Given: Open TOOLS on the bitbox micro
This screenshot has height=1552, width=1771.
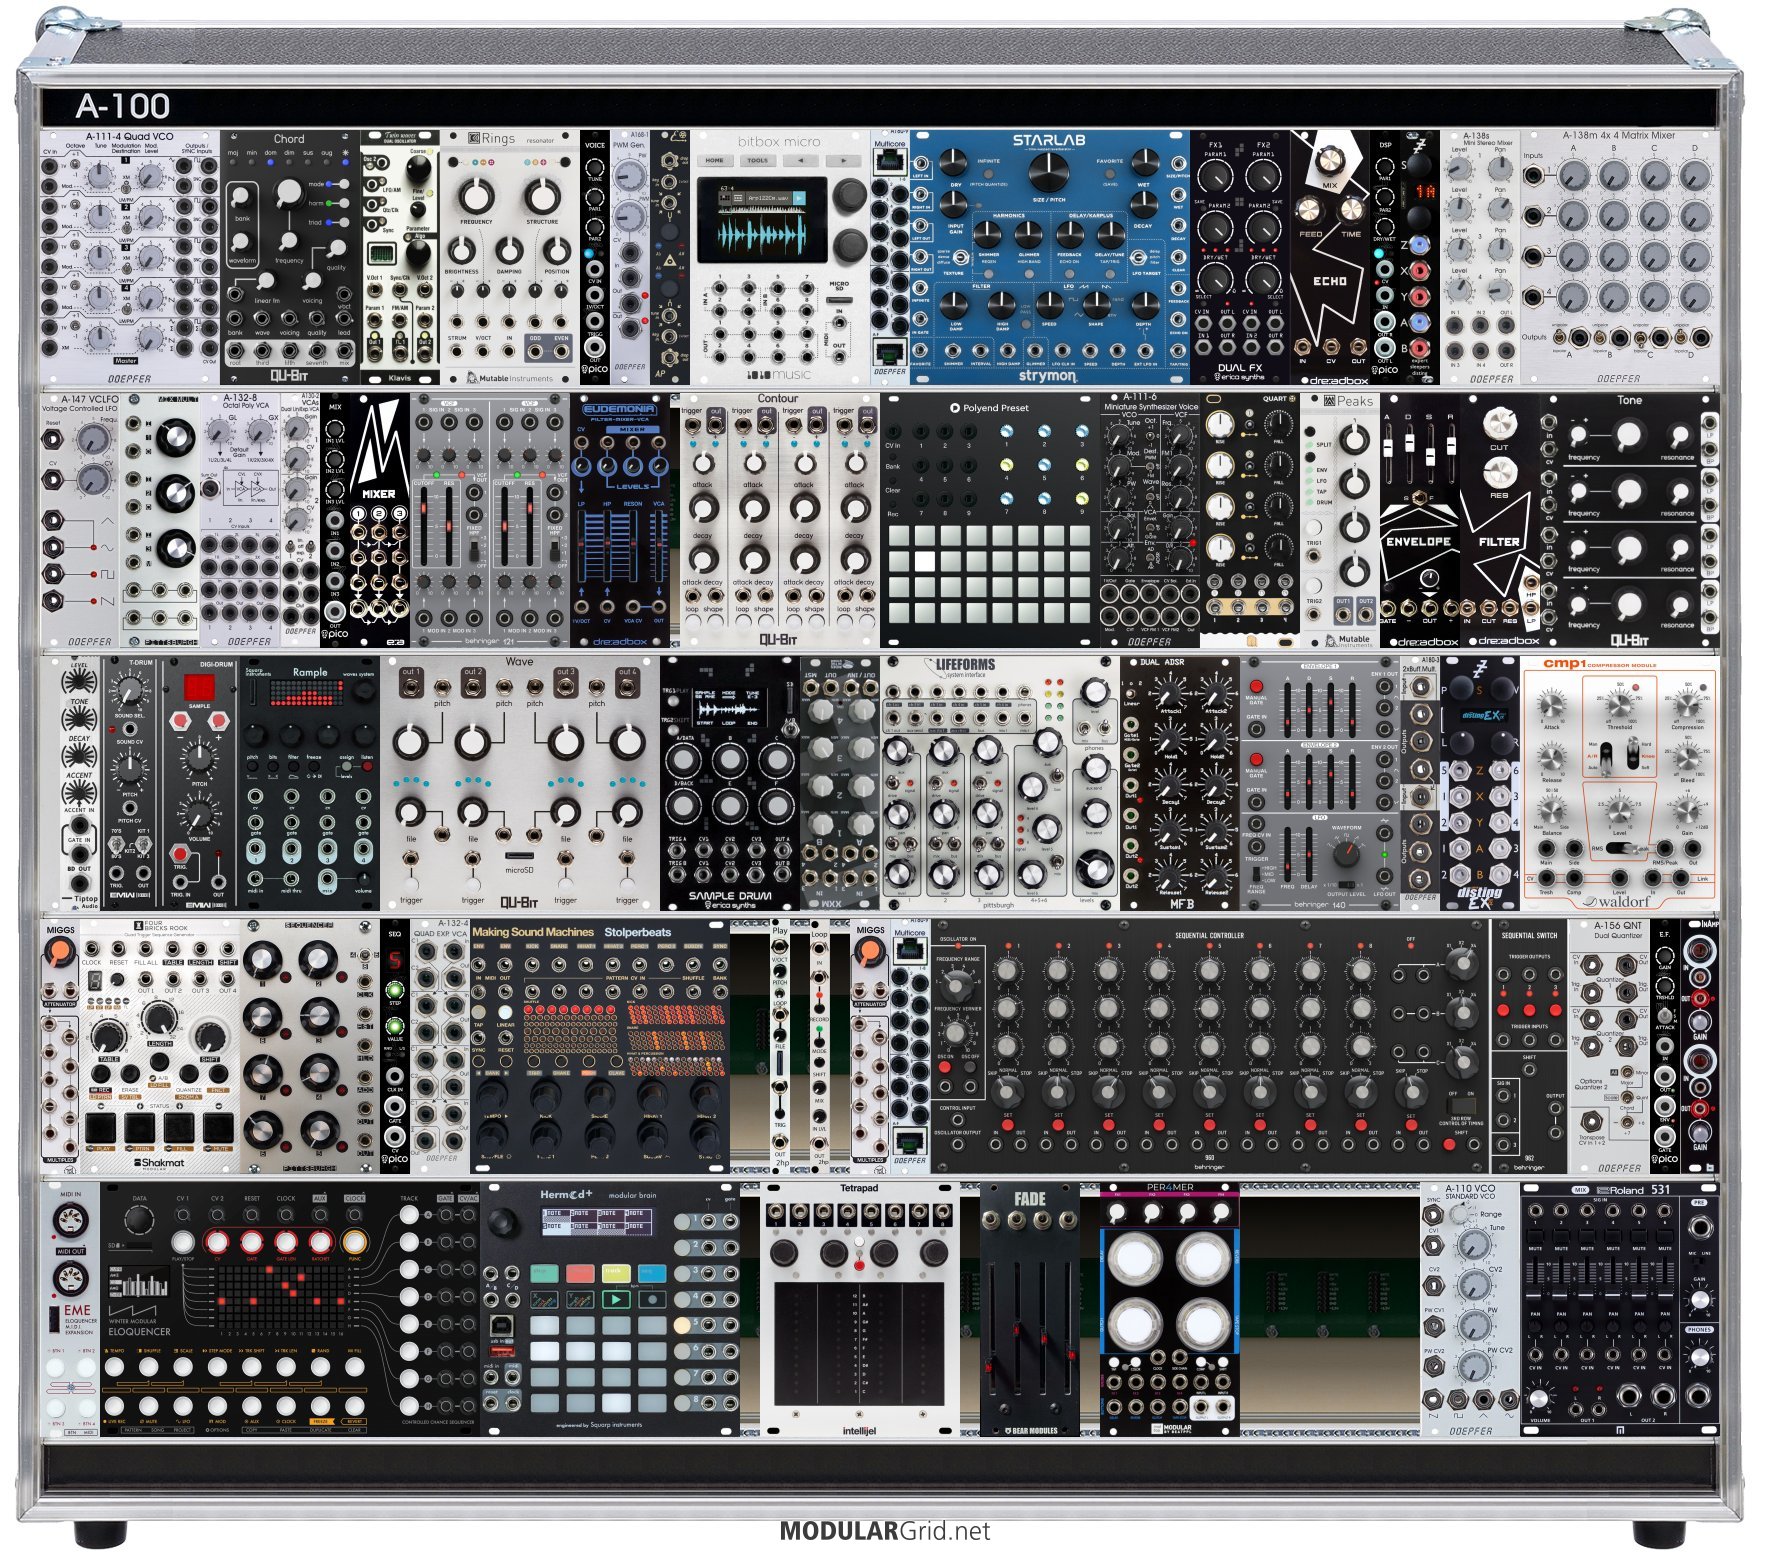Looking at the screenshot, I should pyautogui.click(x=757, y=160).
